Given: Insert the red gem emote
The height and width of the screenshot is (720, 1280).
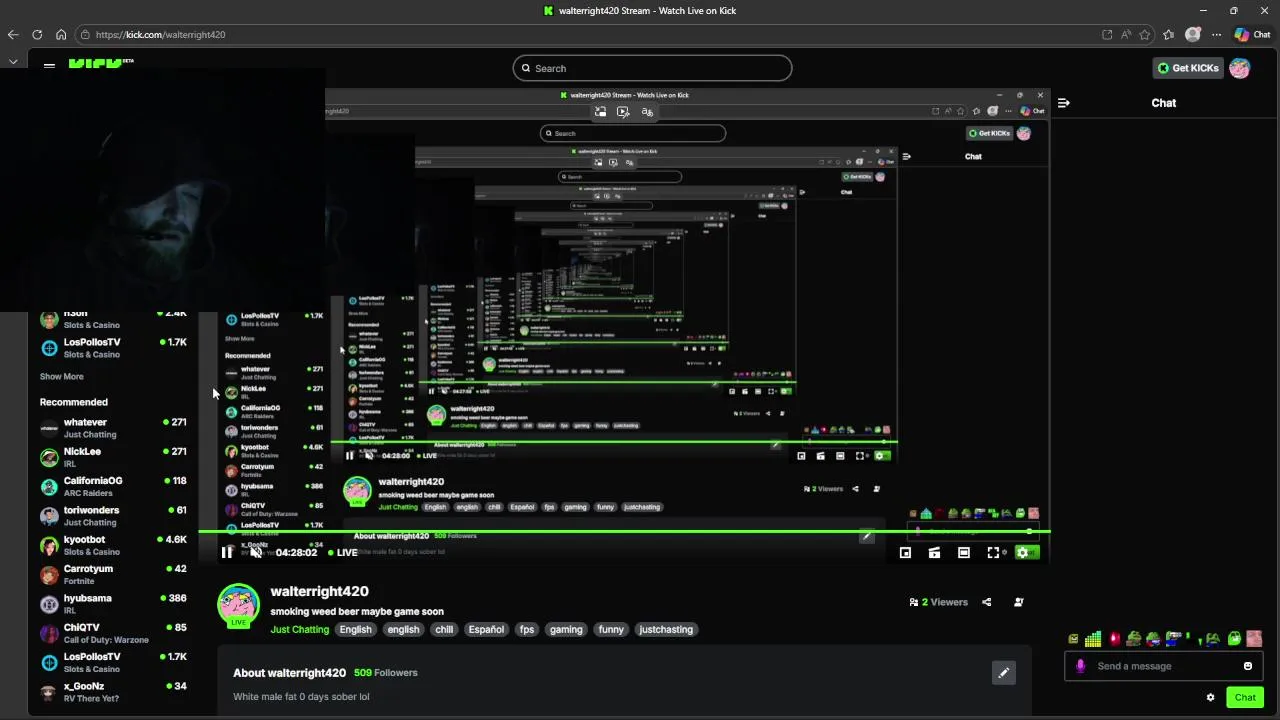Looking at the screenshot, I should point(1114,639).
